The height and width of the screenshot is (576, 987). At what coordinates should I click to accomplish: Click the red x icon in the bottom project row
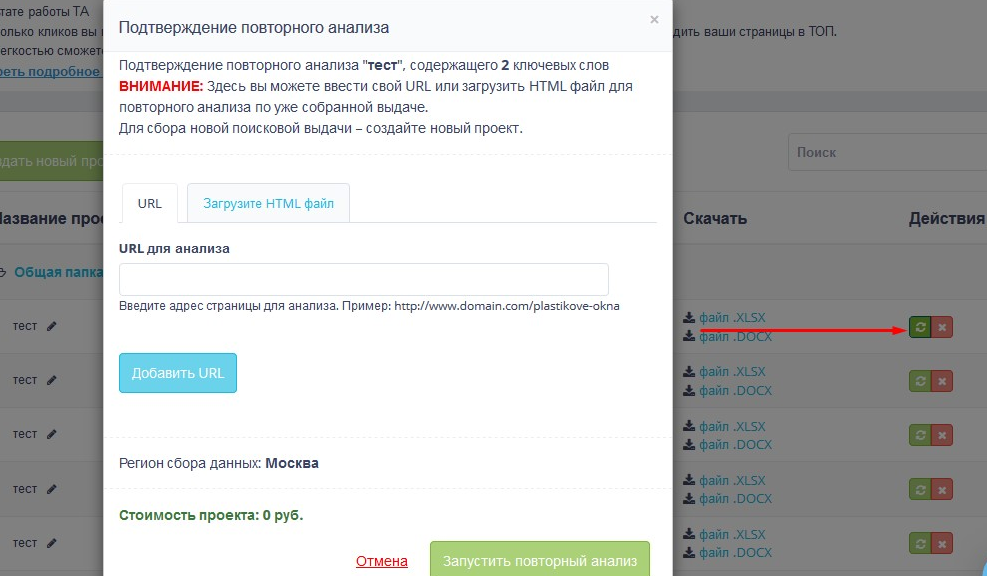[940, 543]
